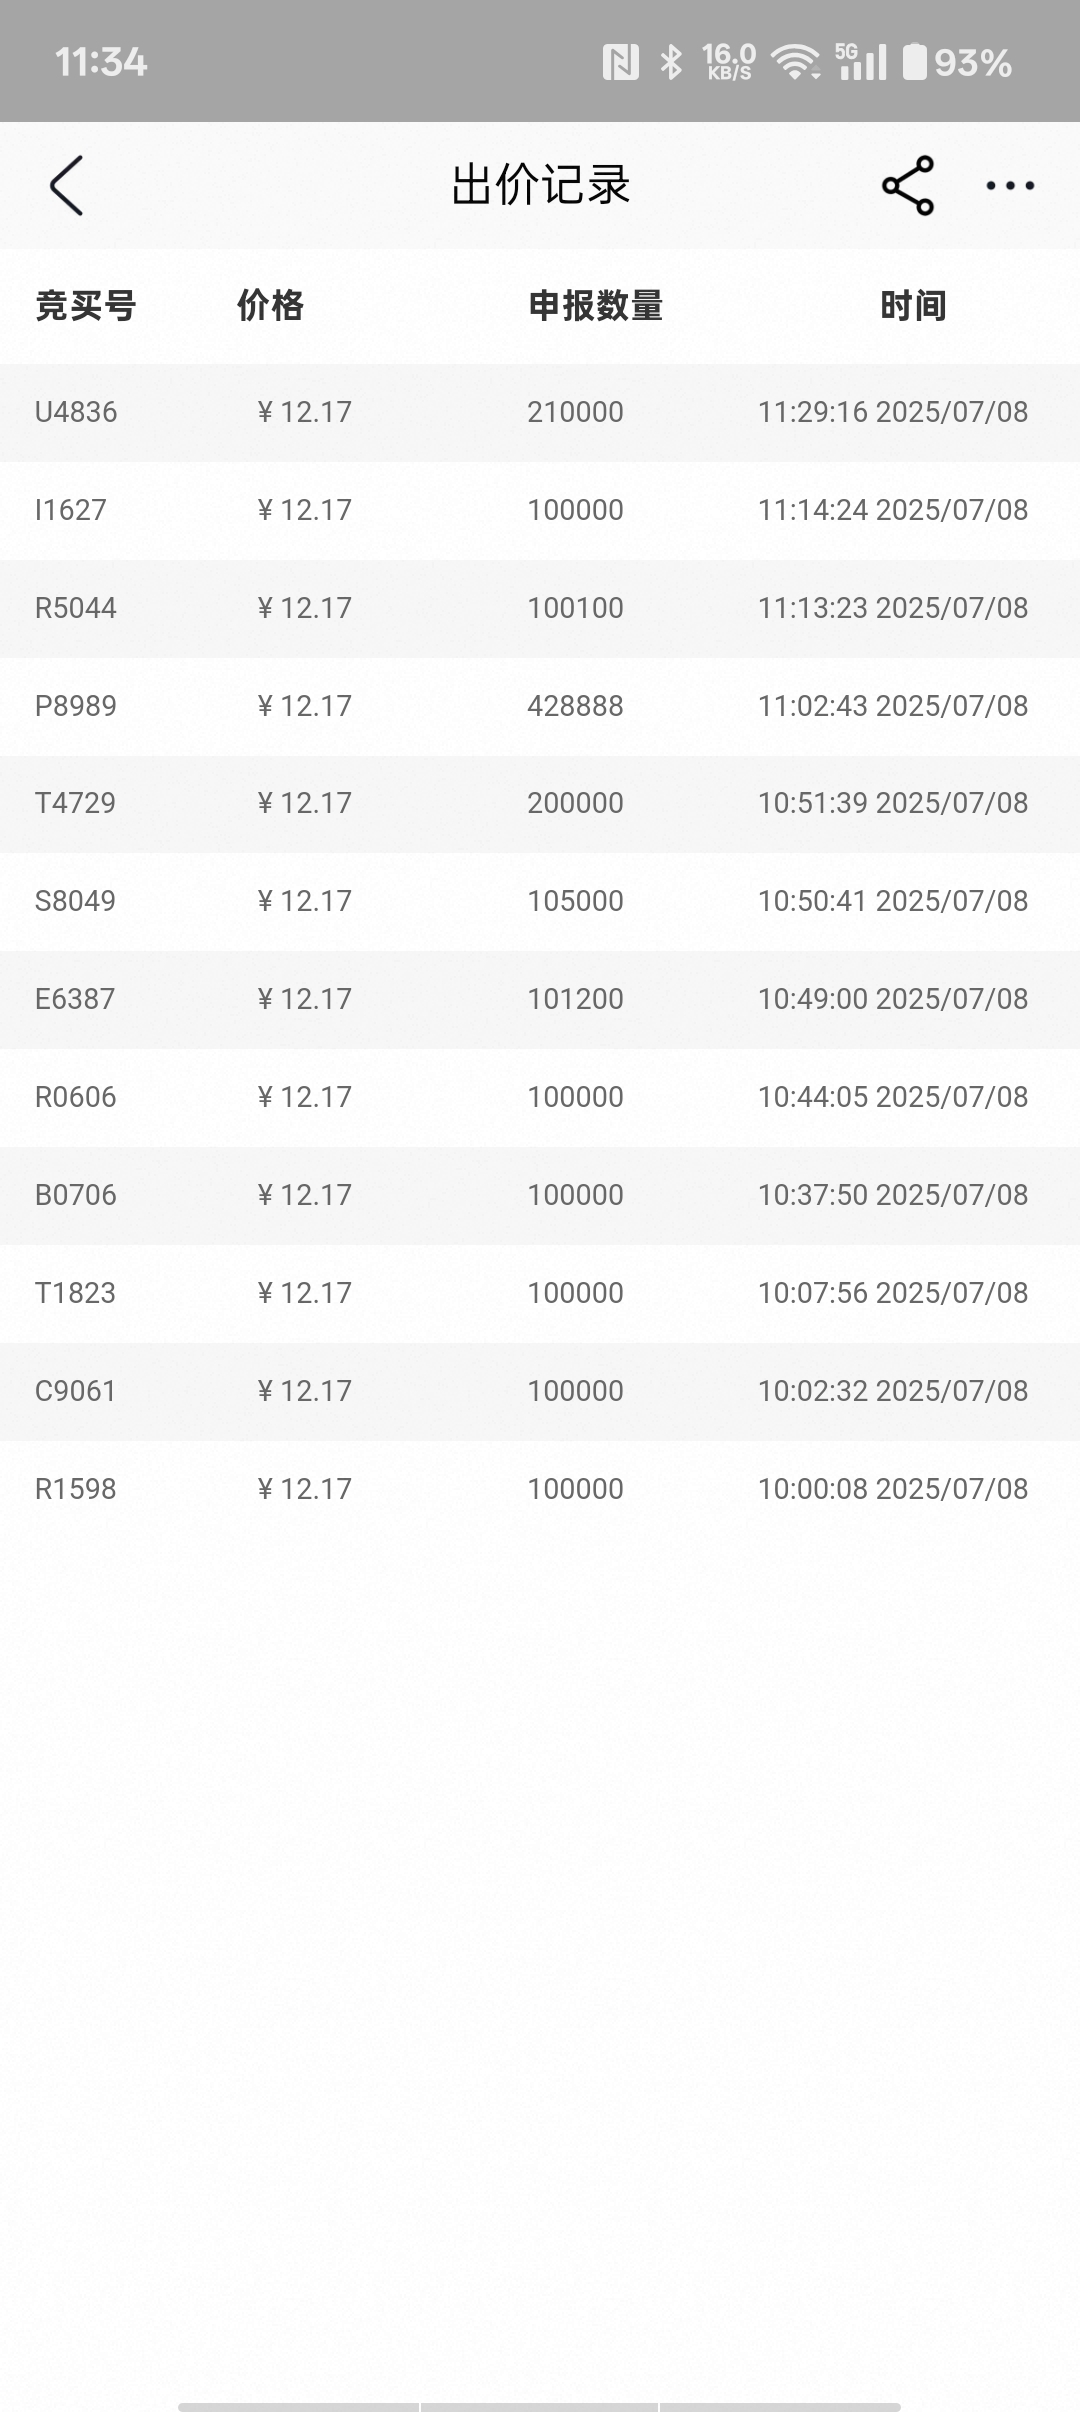Tap the 5G signal strength icon
This screenshot has height=2412, width=1080.
861,62
